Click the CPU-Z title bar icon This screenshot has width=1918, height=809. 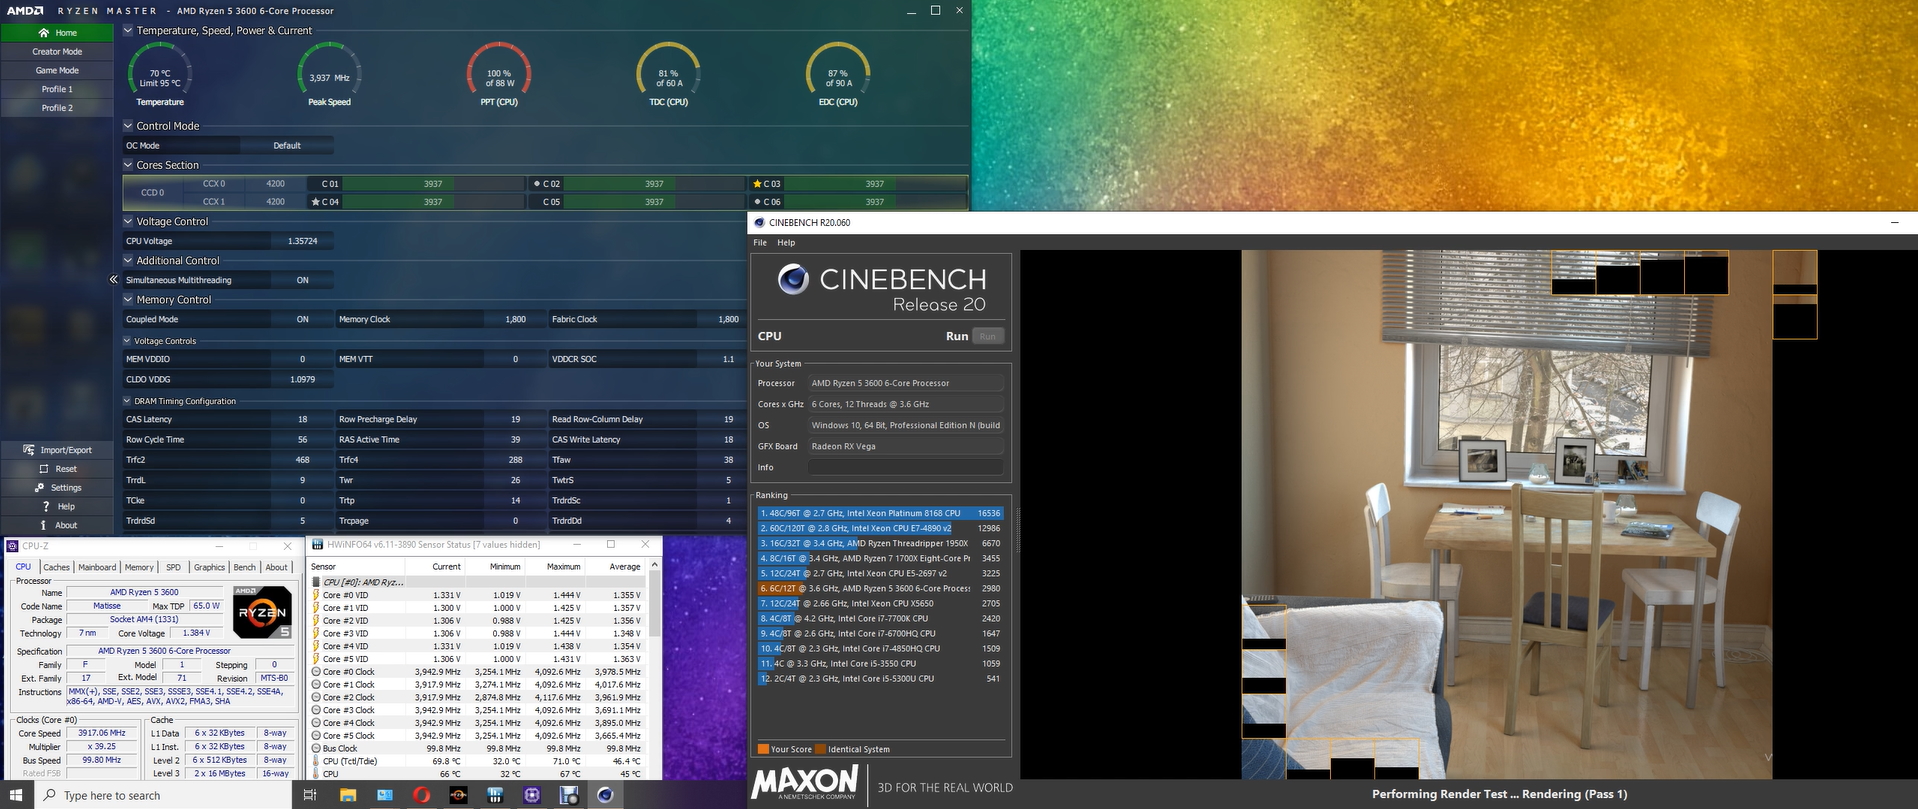point(12,546)
